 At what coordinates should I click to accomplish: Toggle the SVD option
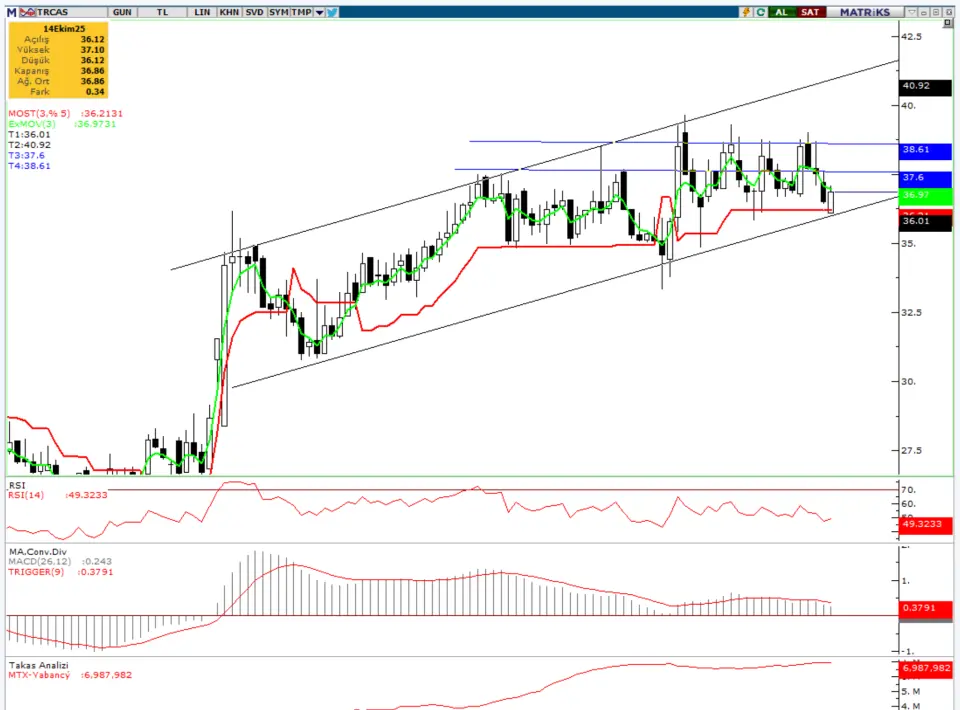click(x=254, y=11)
